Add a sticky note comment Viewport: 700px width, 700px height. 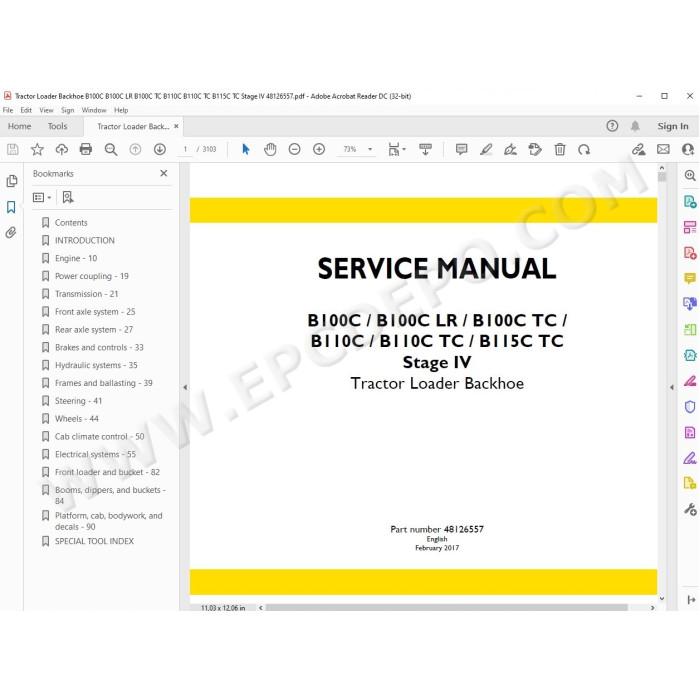pyautogui.click(x=462, y=149)
